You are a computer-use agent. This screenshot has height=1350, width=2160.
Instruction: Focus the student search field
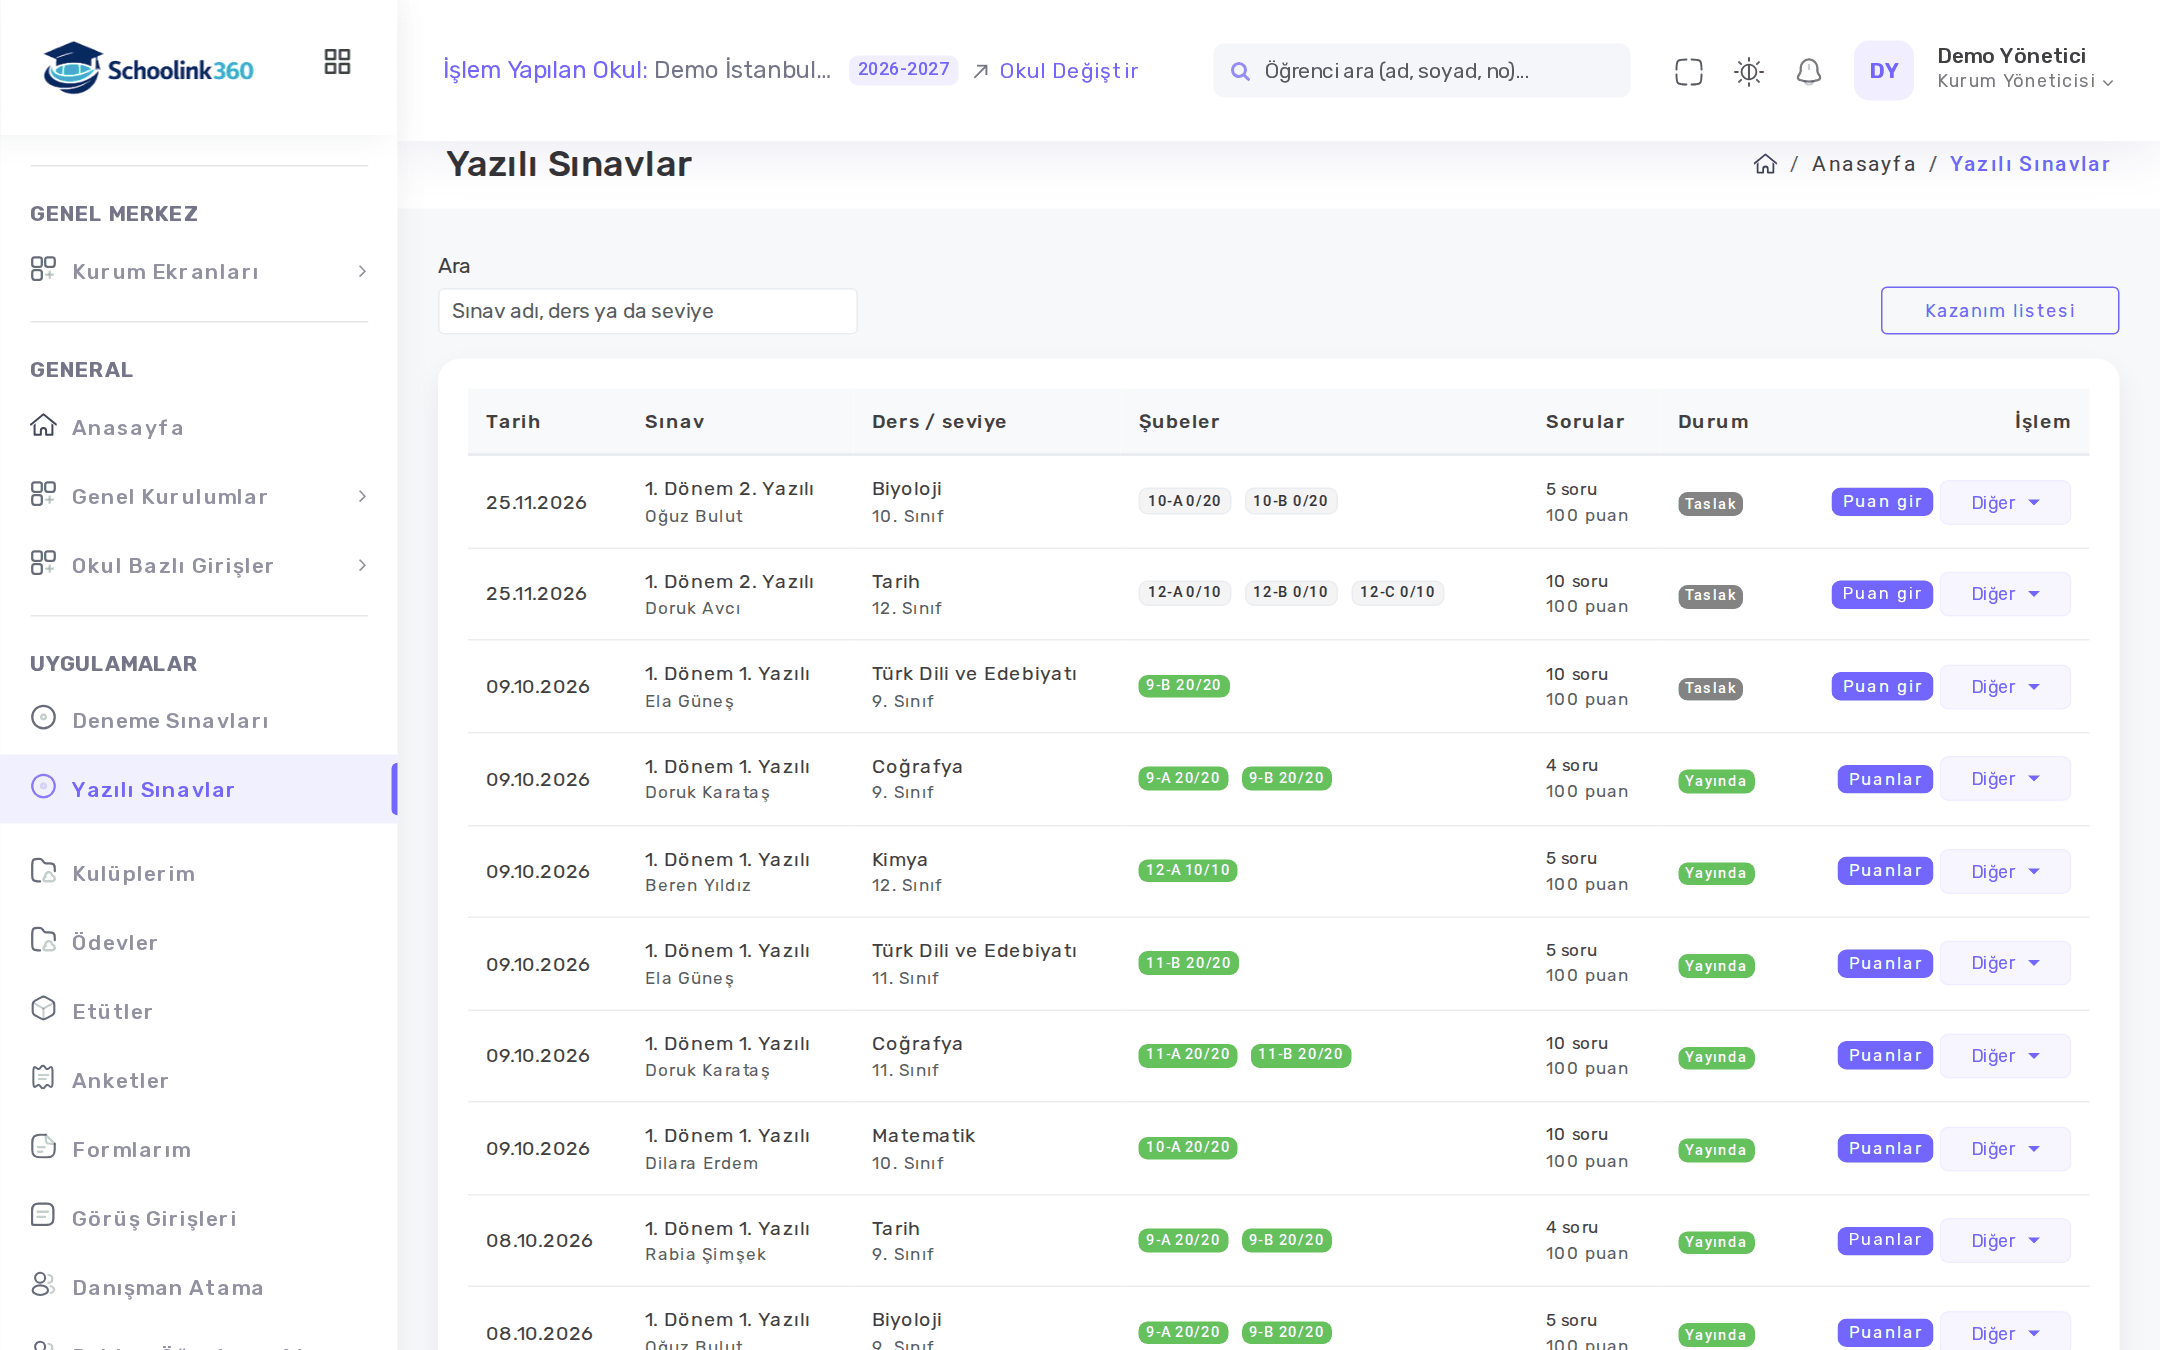[x=1421, y=71]
